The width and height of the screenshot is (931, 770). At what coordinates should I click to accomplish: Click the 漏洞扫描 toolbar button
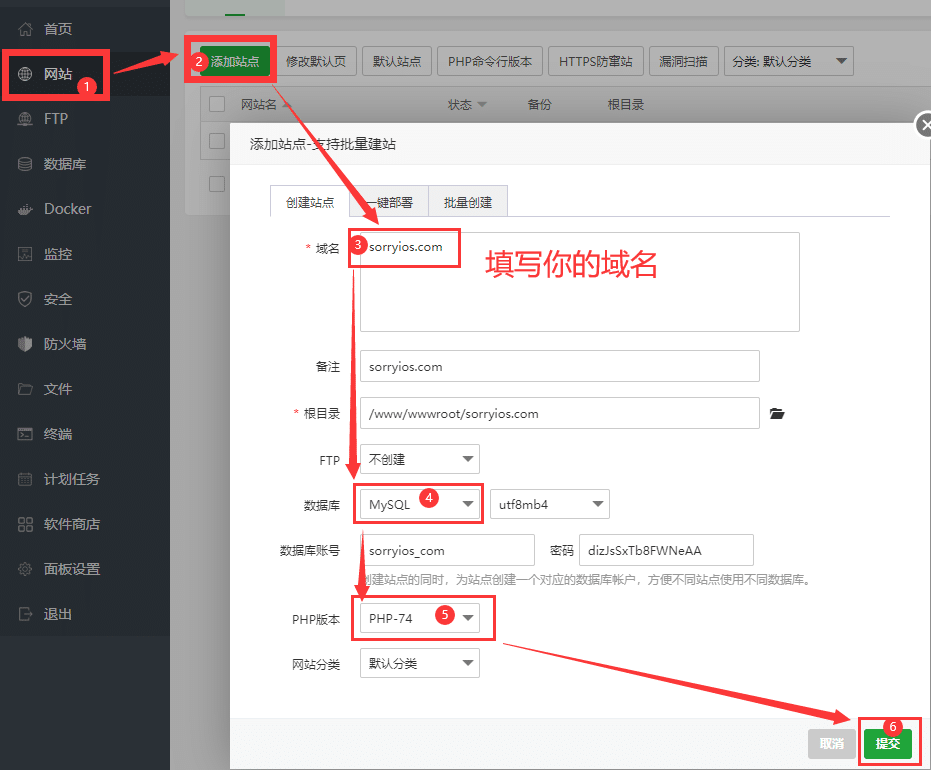point(683,62)
